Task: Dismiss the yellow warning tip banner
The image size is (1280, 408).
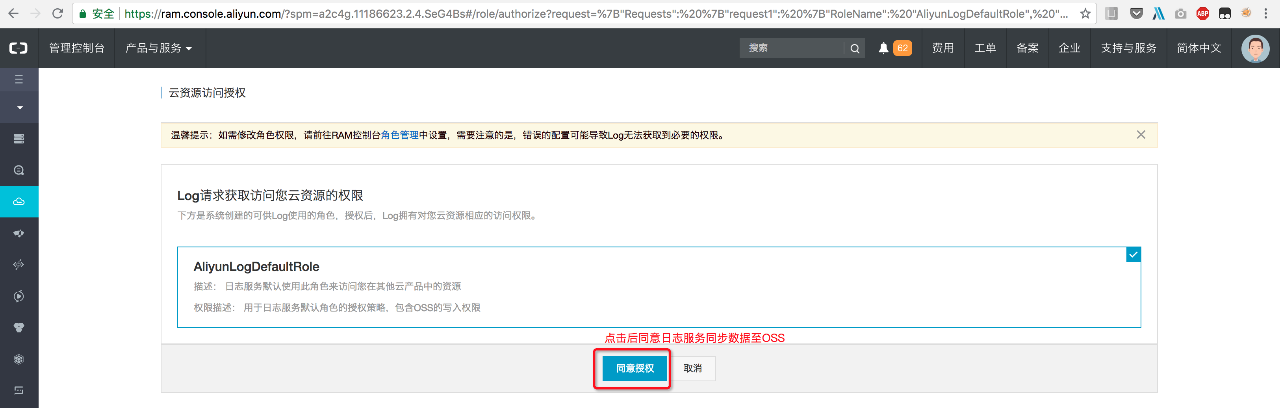Action: pyautogui.click(x=1141, y=134)
